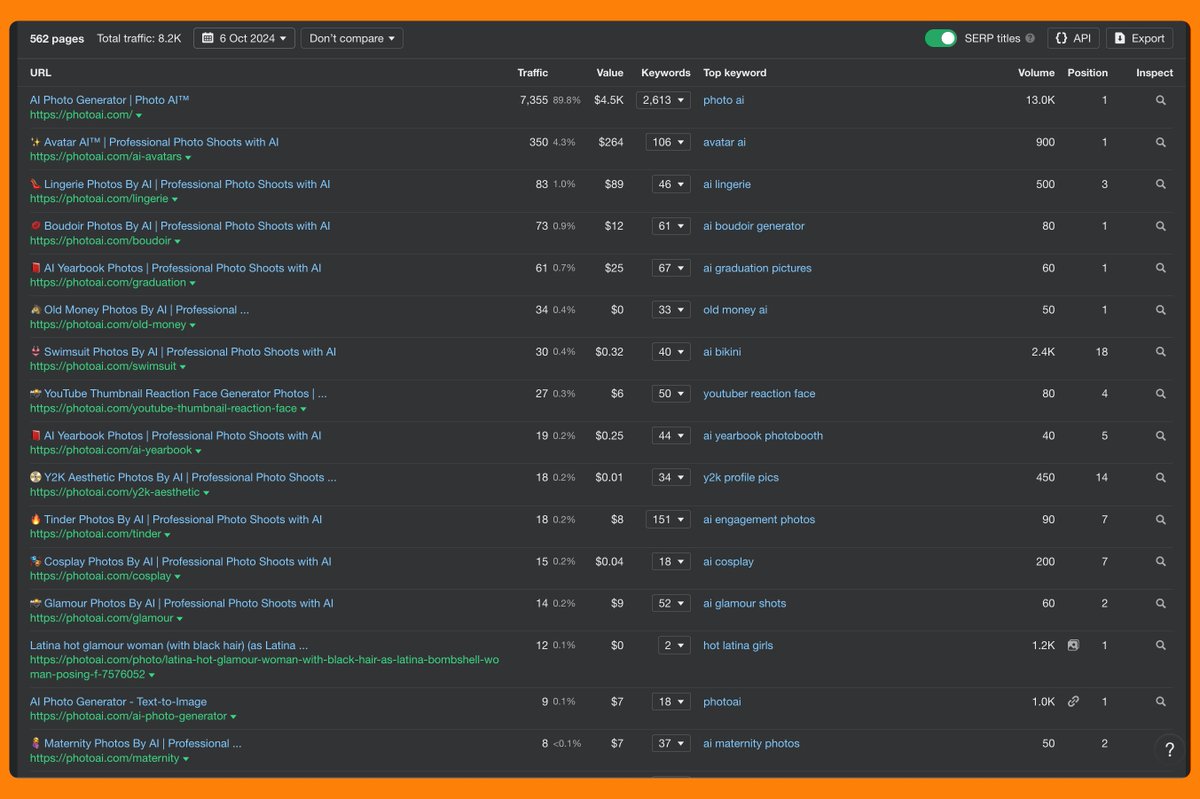Viewport: 1200px width, 799px height.
Task: Inspect the ai lingerie keyword row
Action: click(x=1160, y=184)
